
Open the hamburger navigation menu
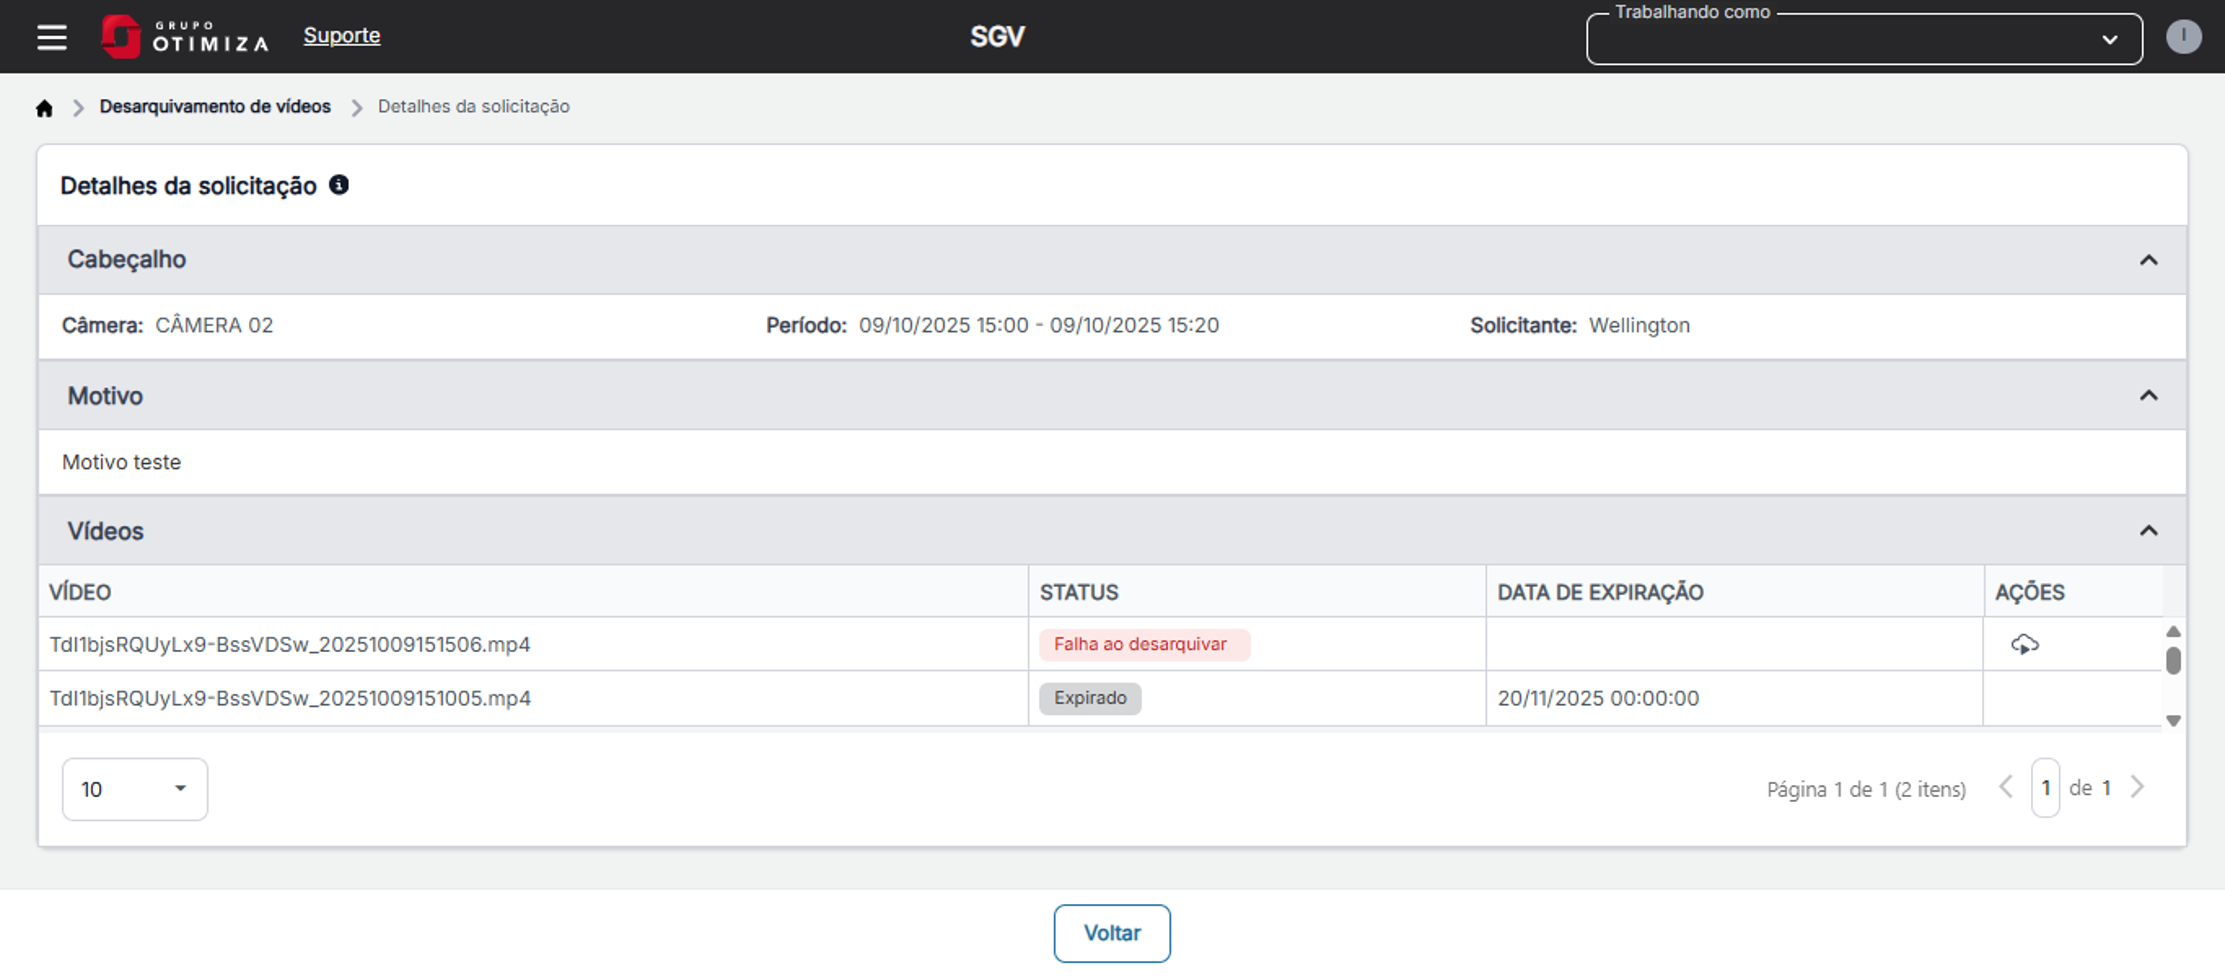(x=52, y=37)
